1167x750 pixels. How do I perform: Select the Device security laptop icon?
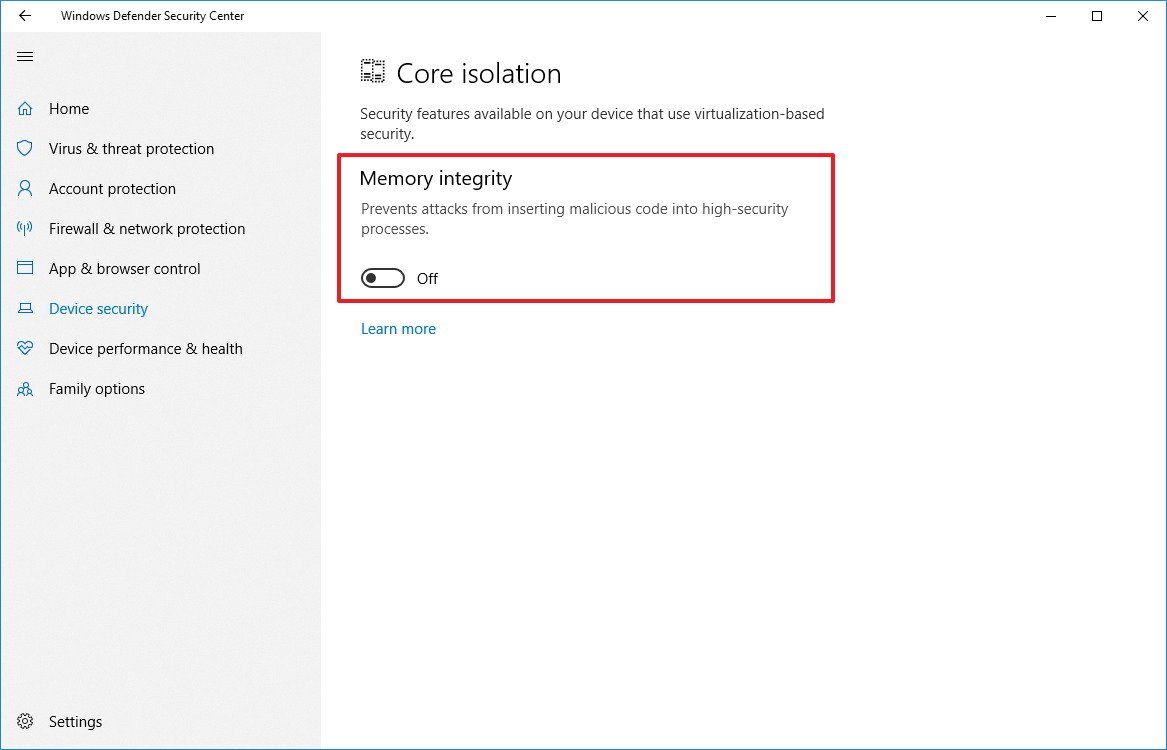click(25, 308)
